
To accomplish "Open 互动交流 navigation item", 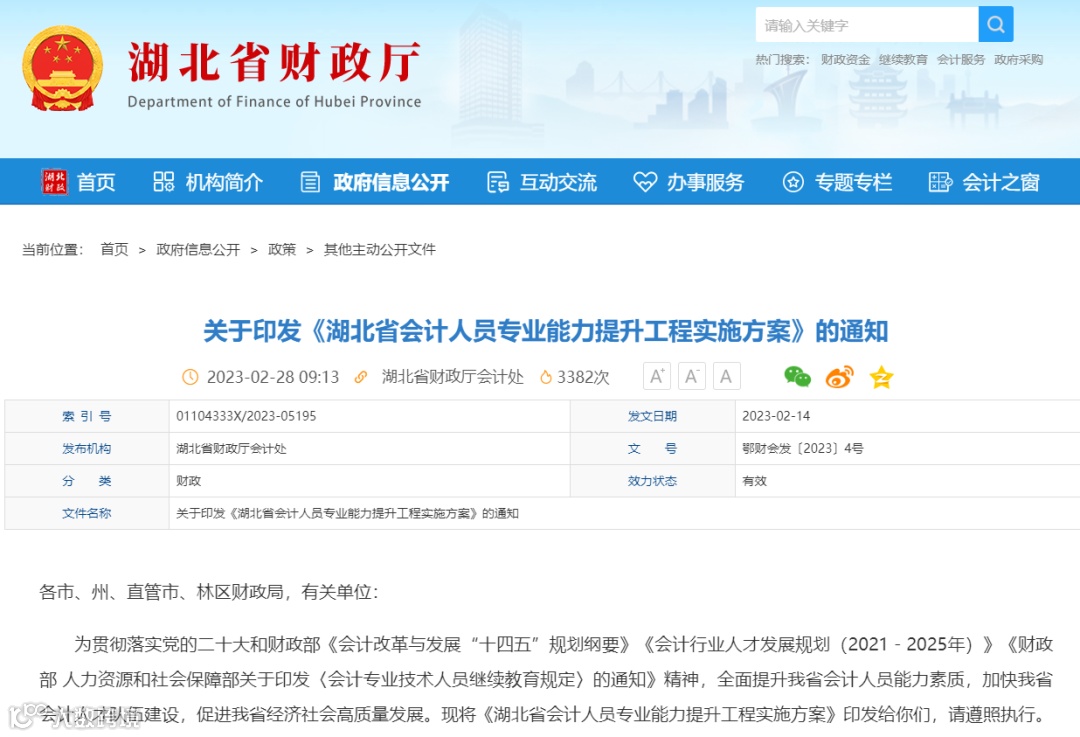I will pyautogui.click(x=558, y=182).
